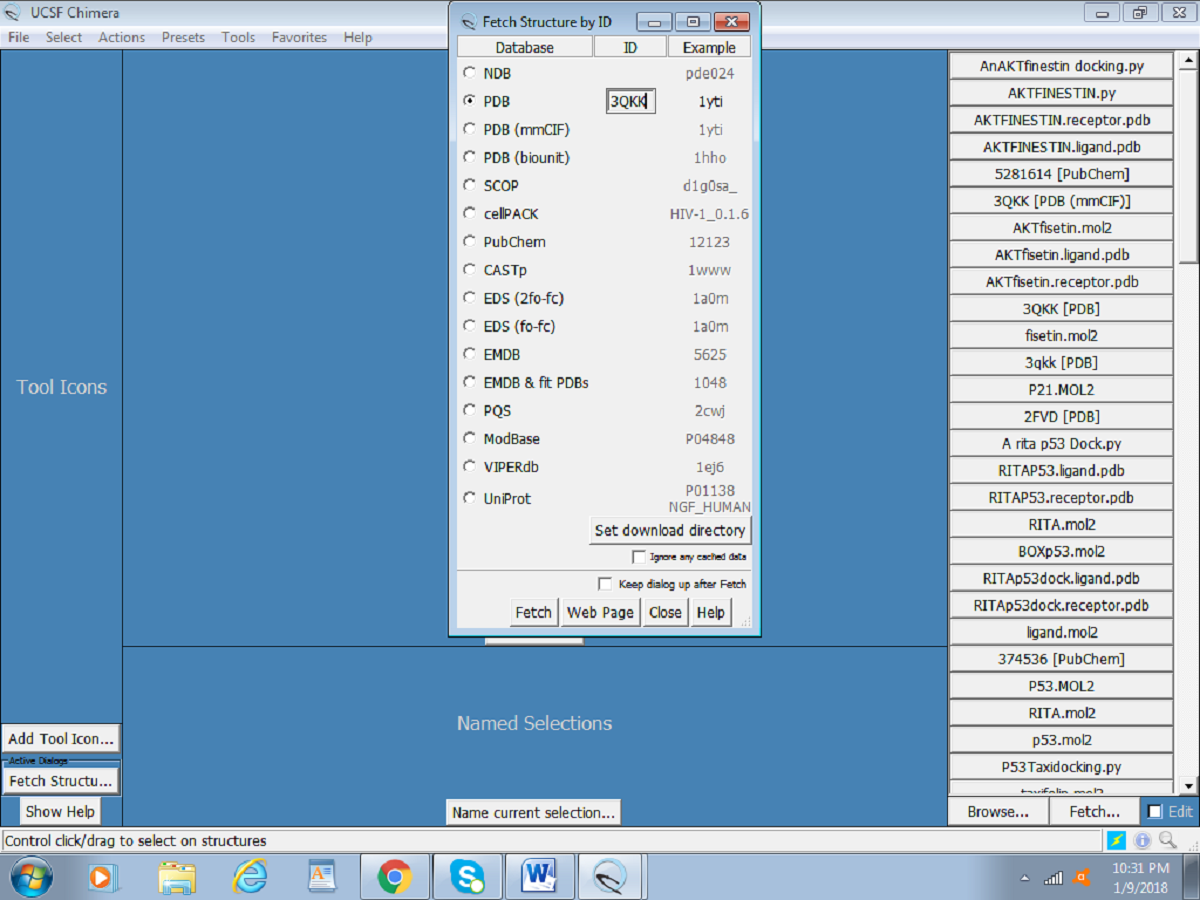Click the ID input field containing 3QKK
Viewport: 1200px width, 900px height.
pos(631,101)
